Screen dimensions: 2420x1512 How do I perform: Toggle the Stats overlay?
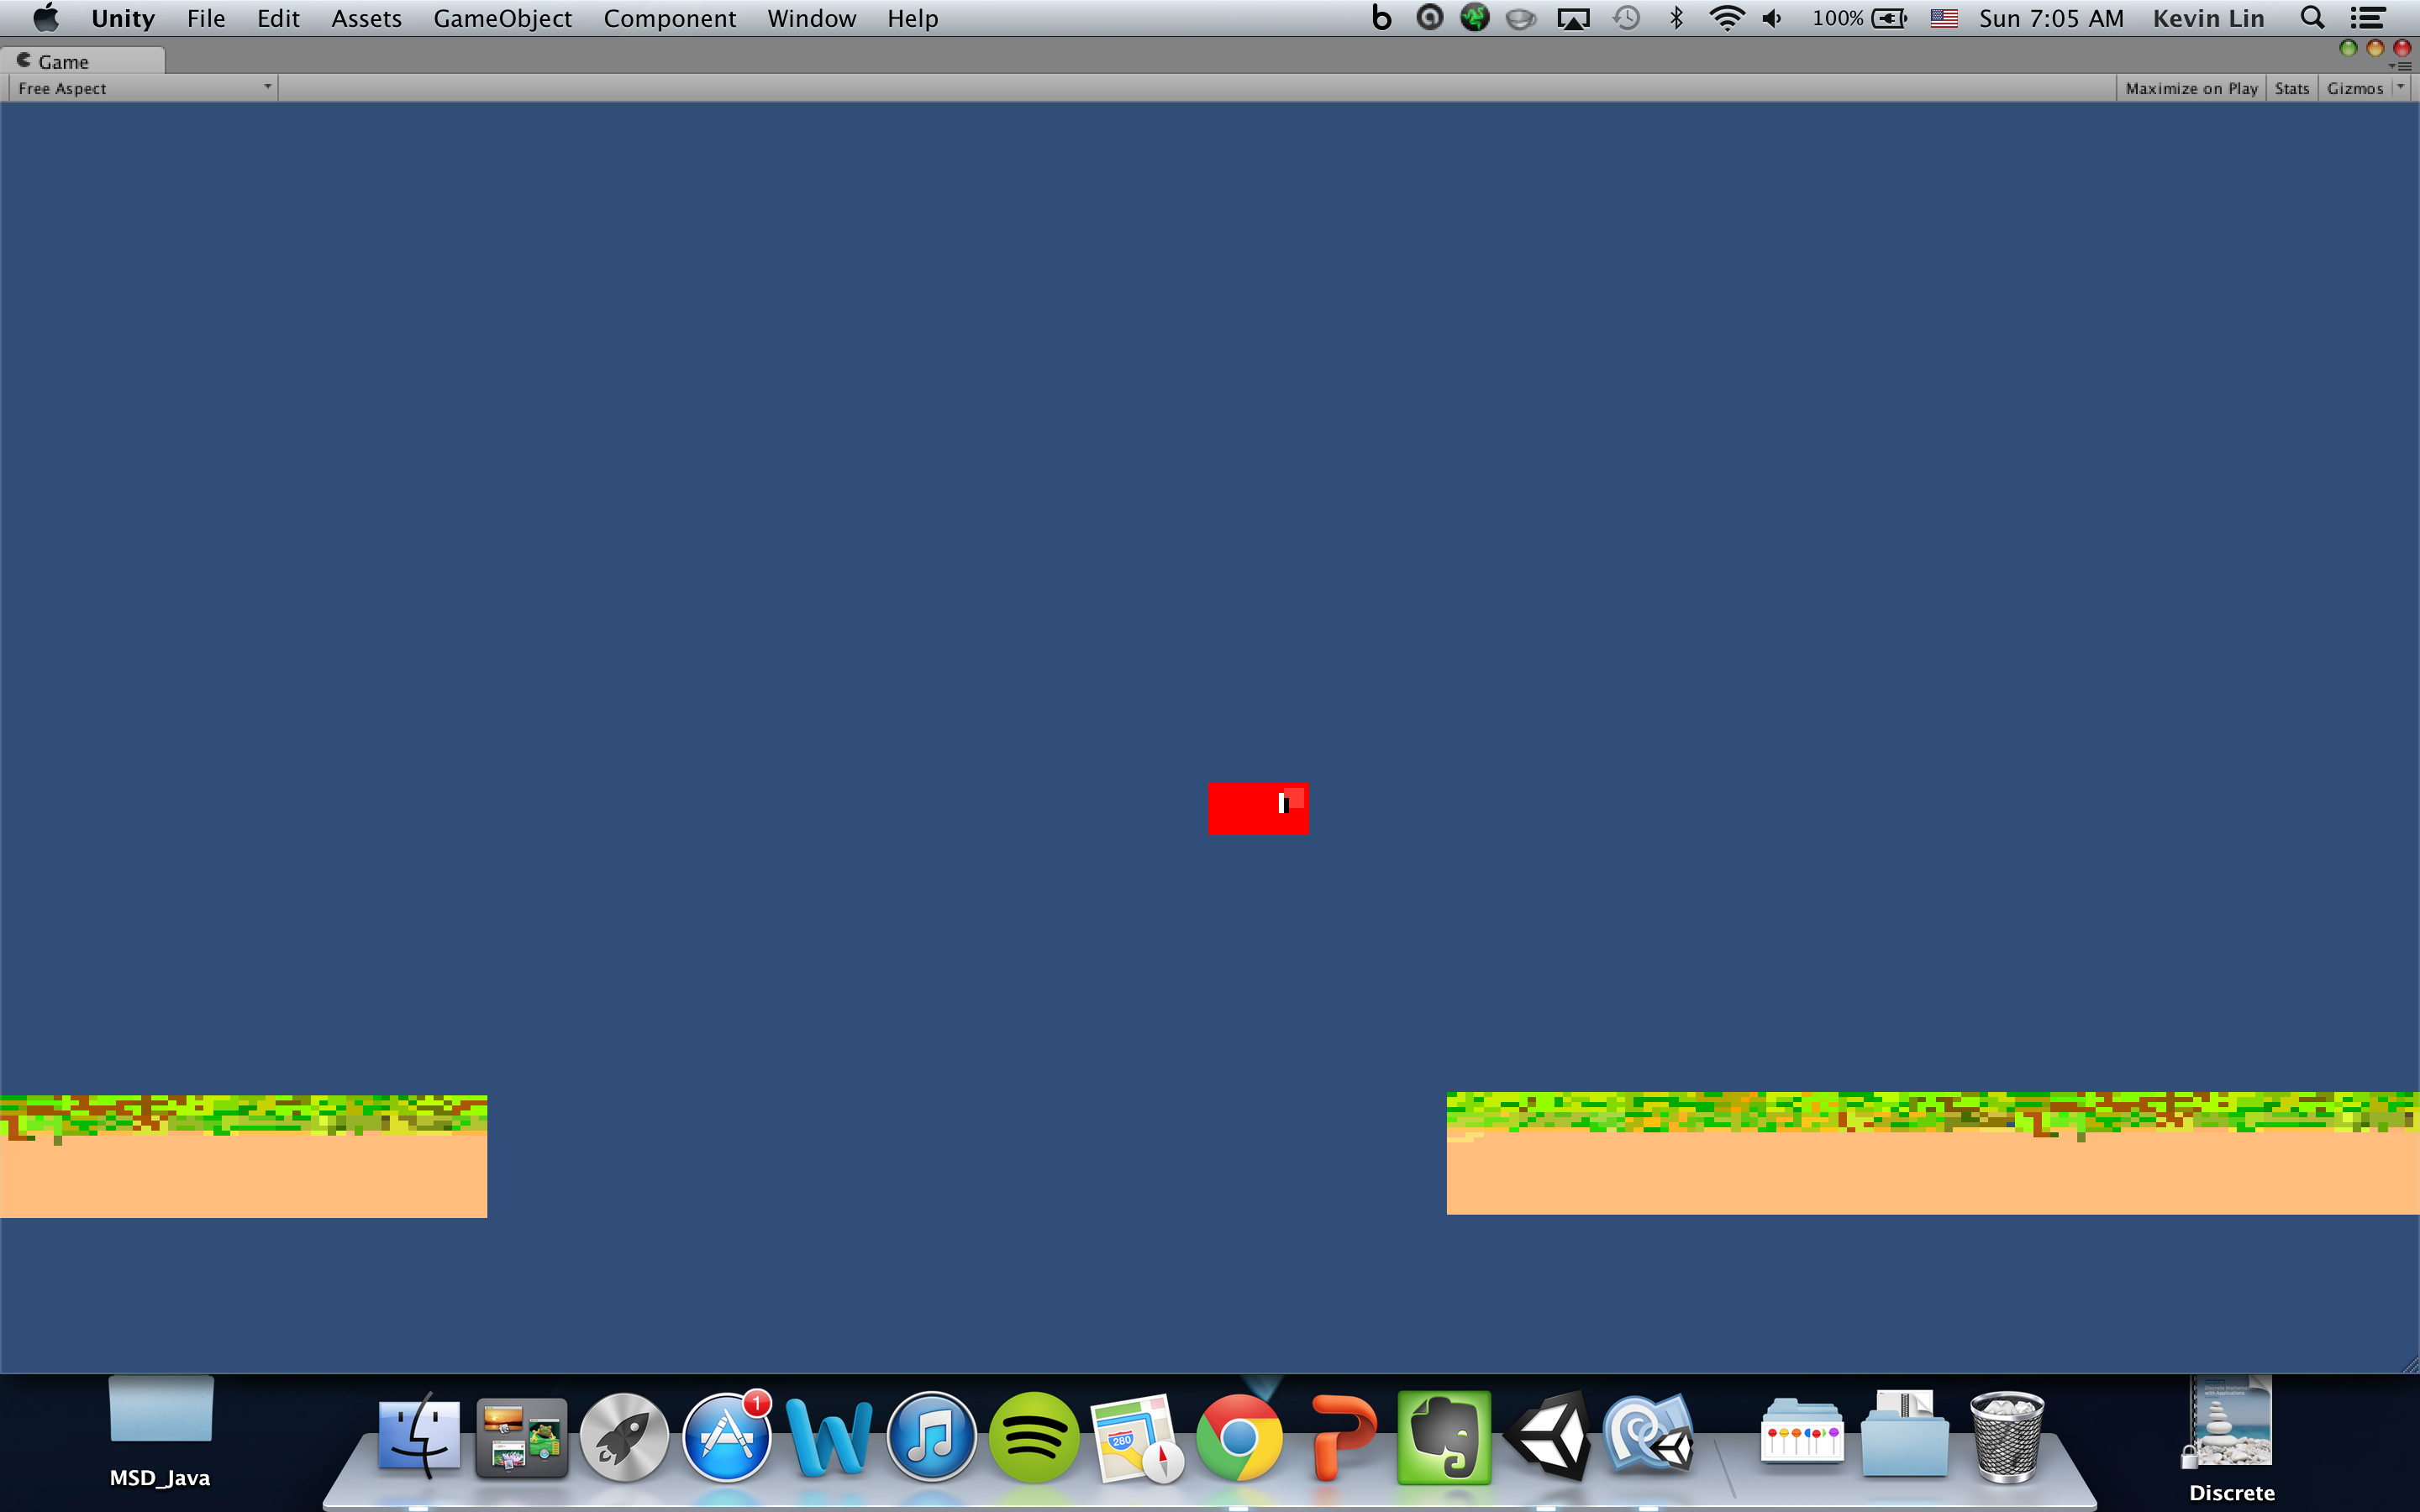(2291, 88)
